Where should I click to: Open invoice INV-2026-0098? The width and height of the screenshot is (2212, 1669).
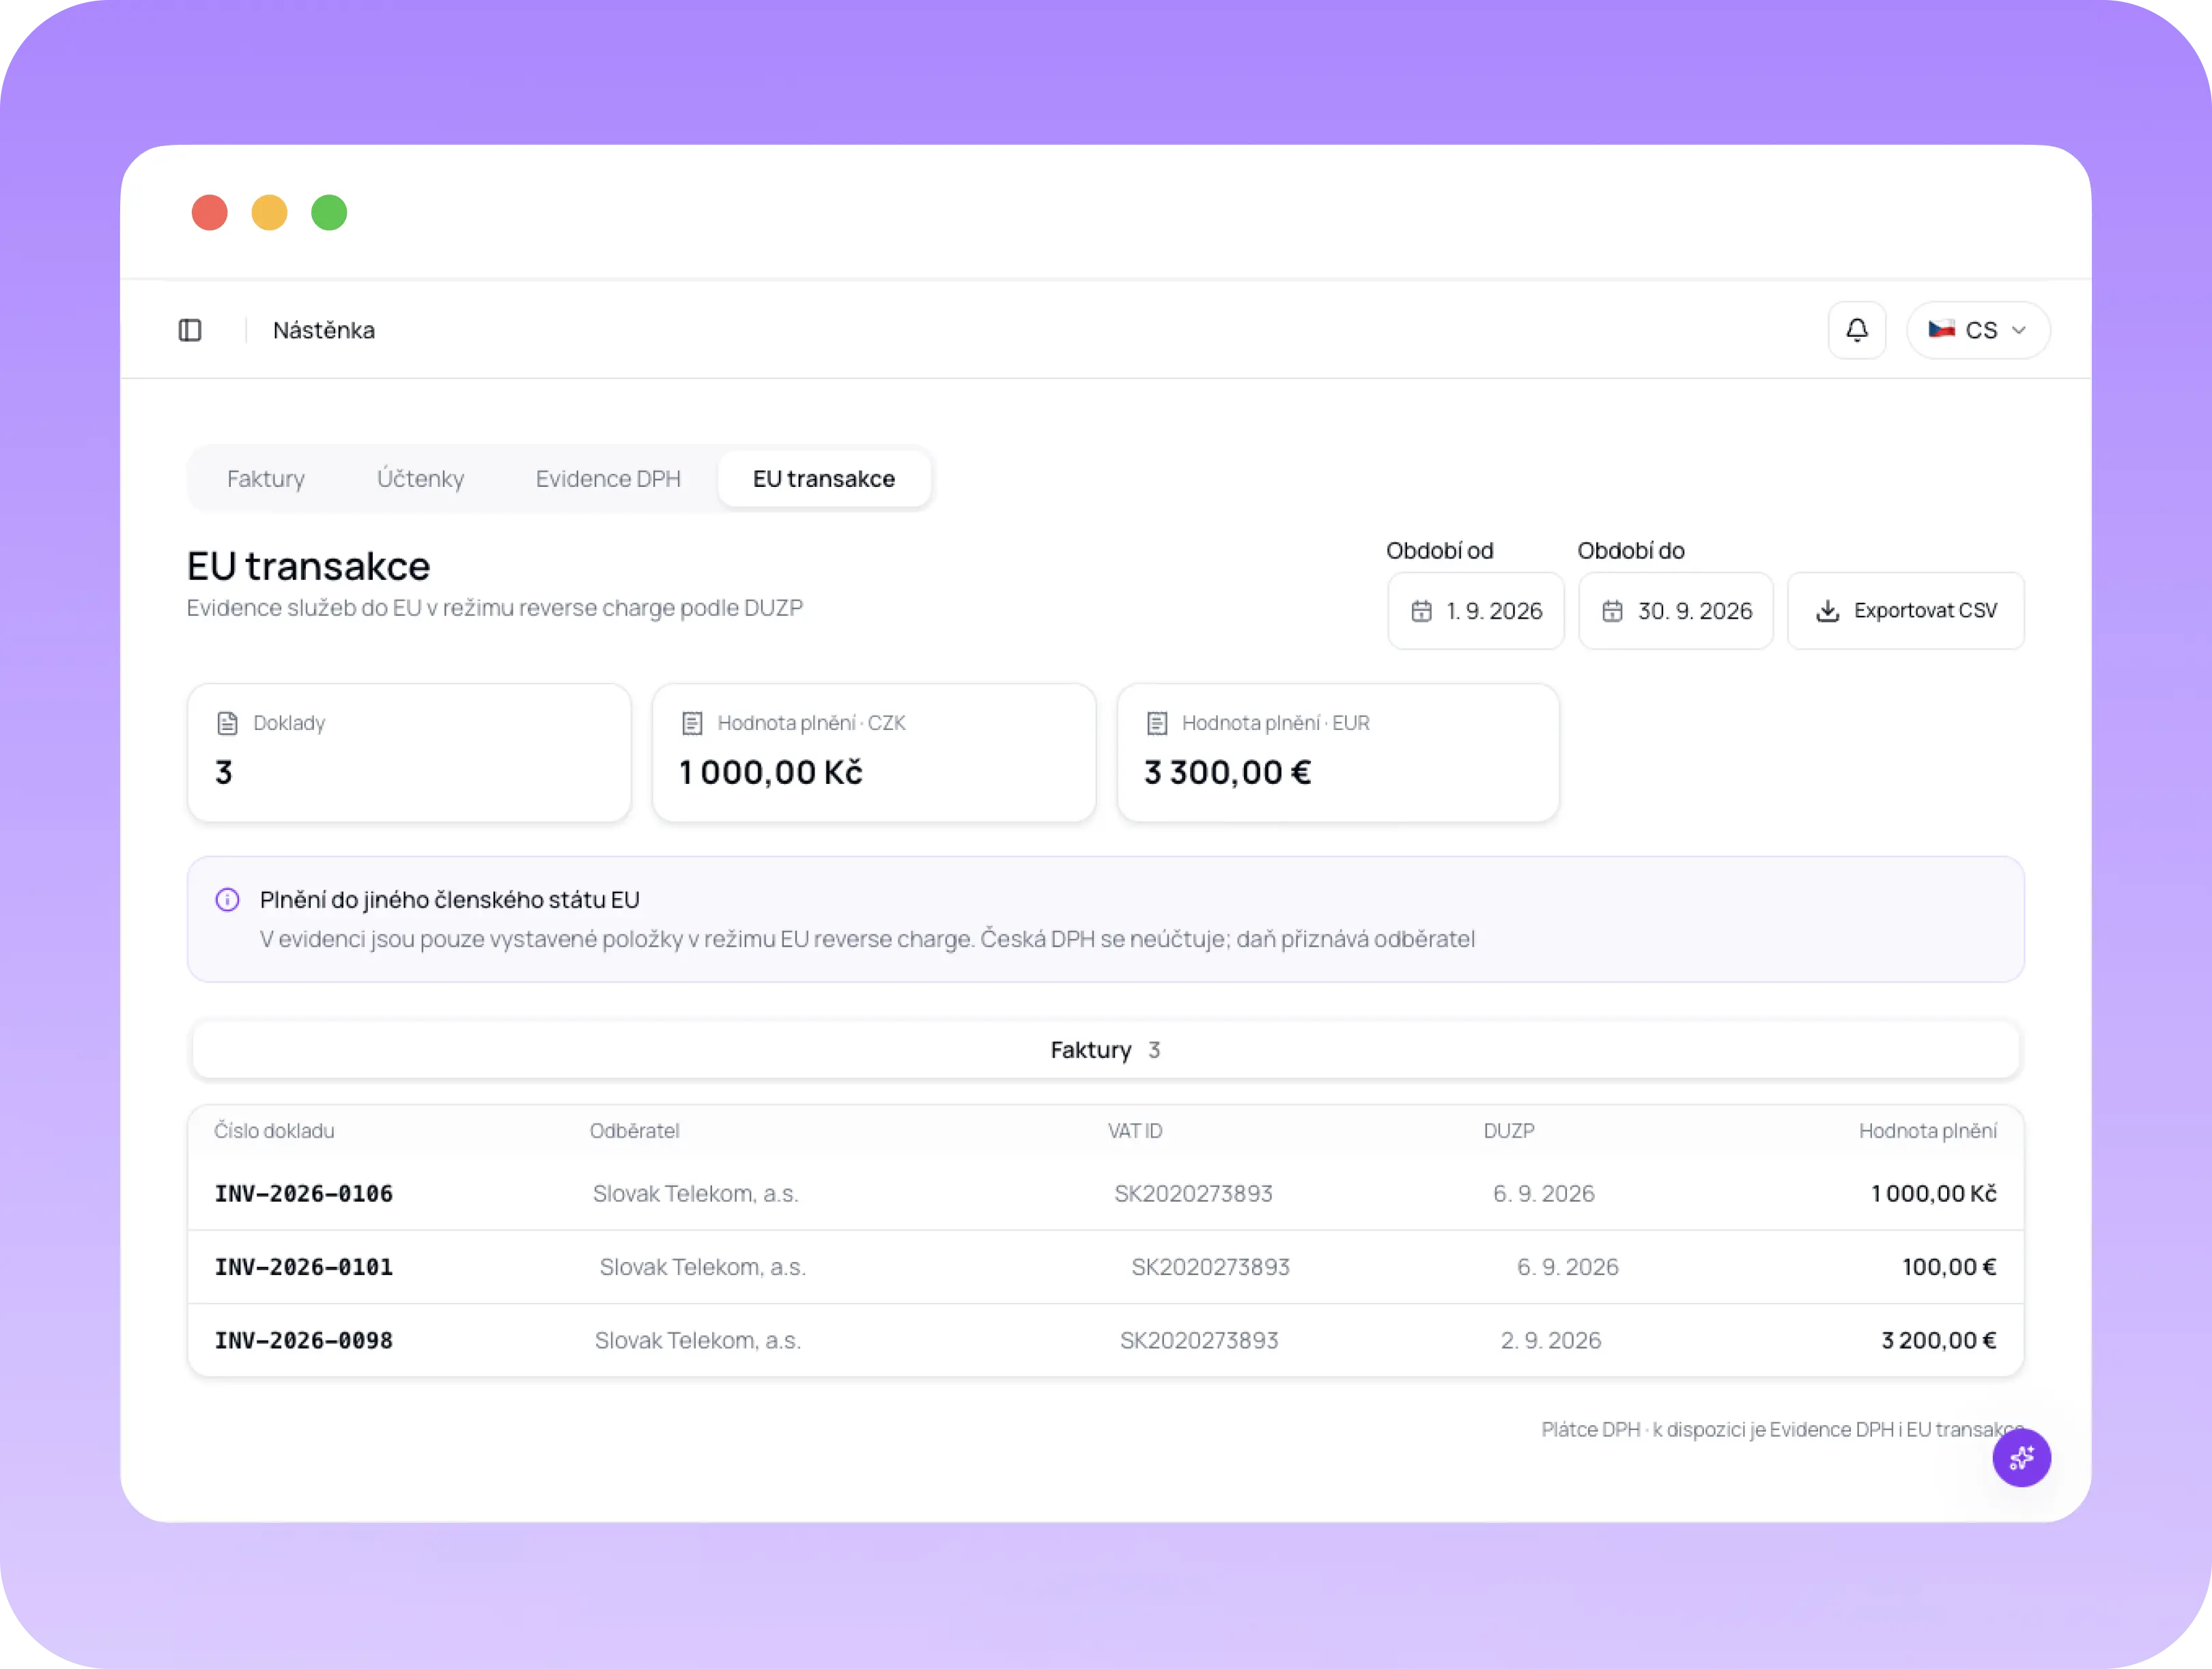click(x=303, y=1341)
